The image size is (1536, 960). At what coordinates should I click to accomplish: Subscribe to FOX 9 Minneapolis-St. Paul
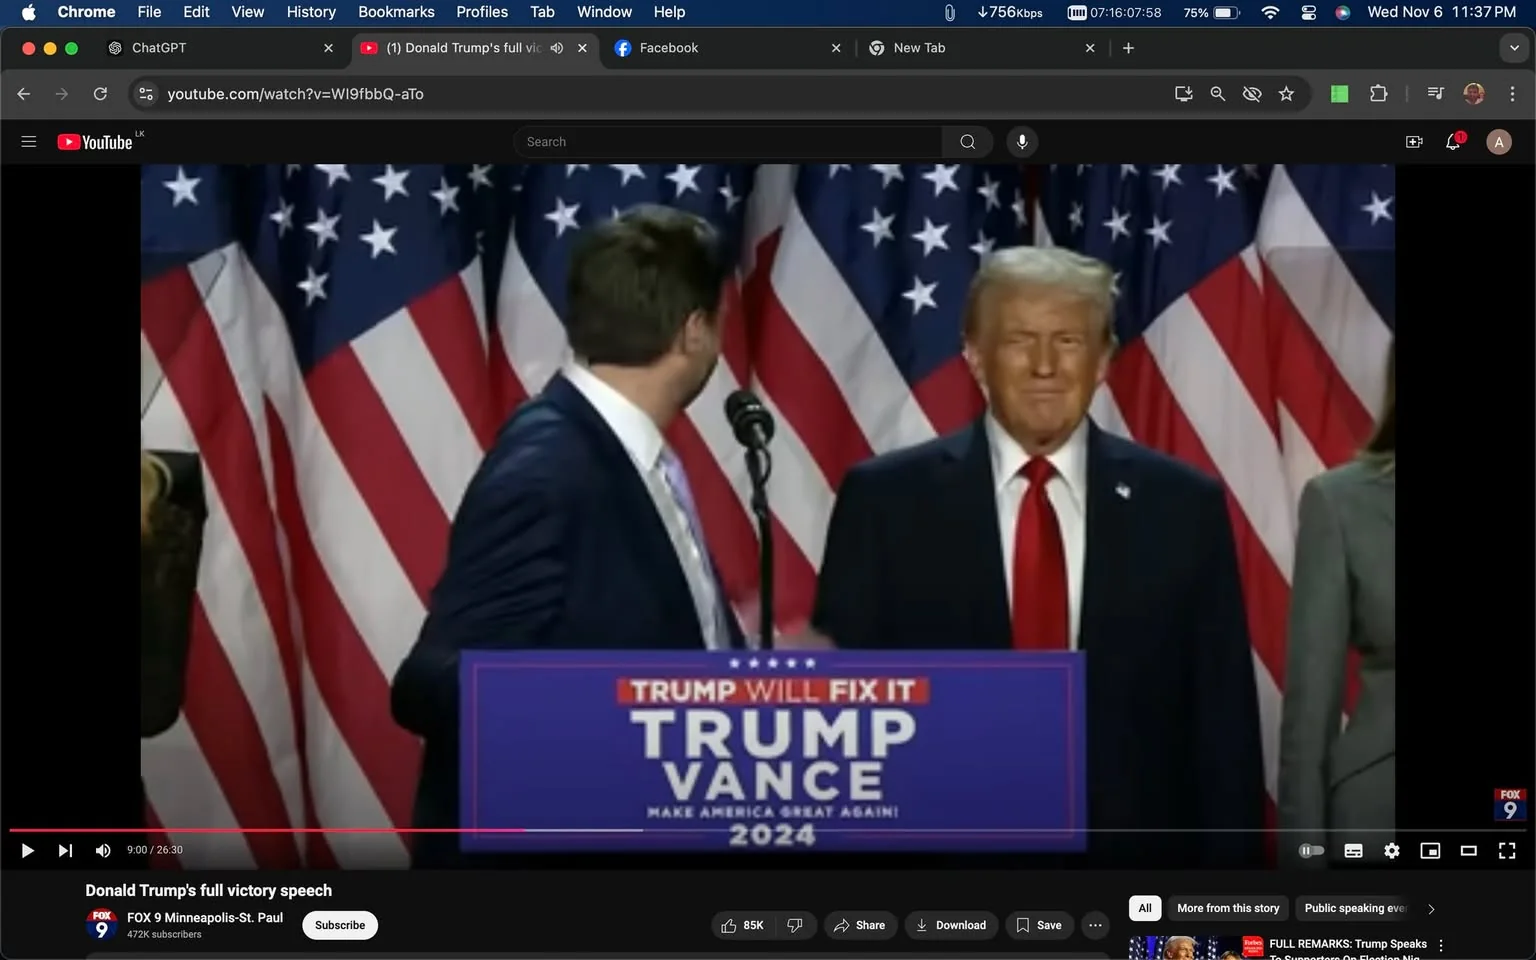(340, 926)
